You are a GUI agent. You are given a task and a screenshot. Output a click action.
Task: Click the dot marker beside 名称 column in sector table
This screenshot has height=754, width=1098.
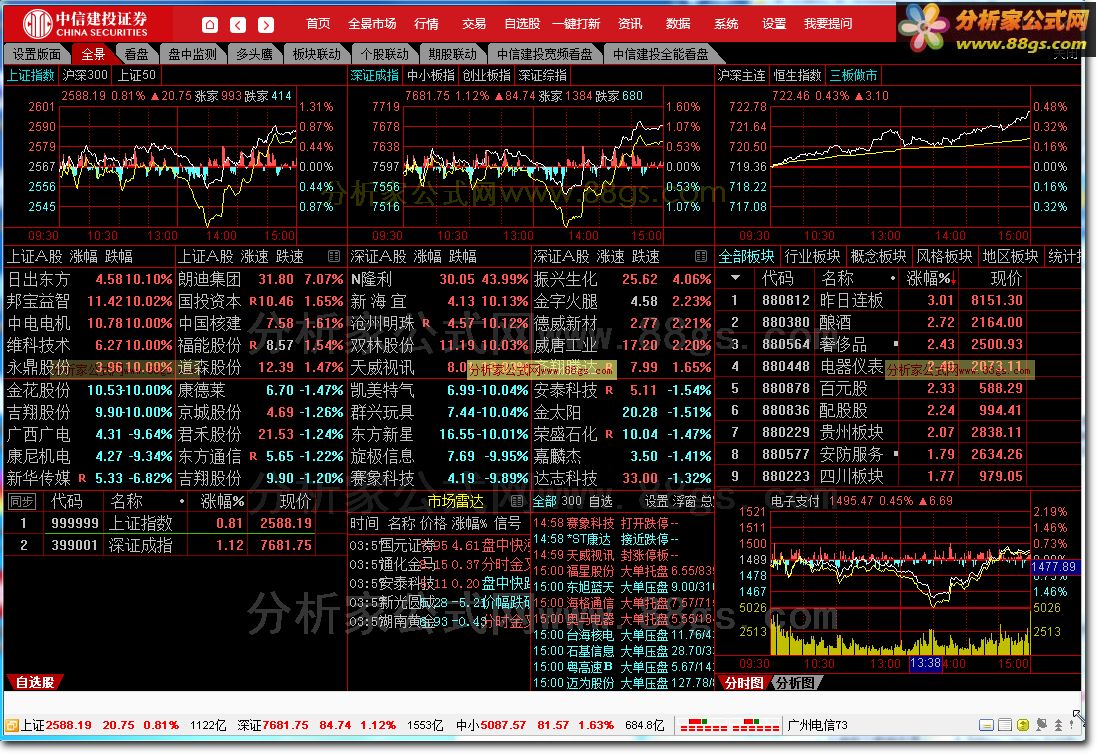tap(892, 279)
